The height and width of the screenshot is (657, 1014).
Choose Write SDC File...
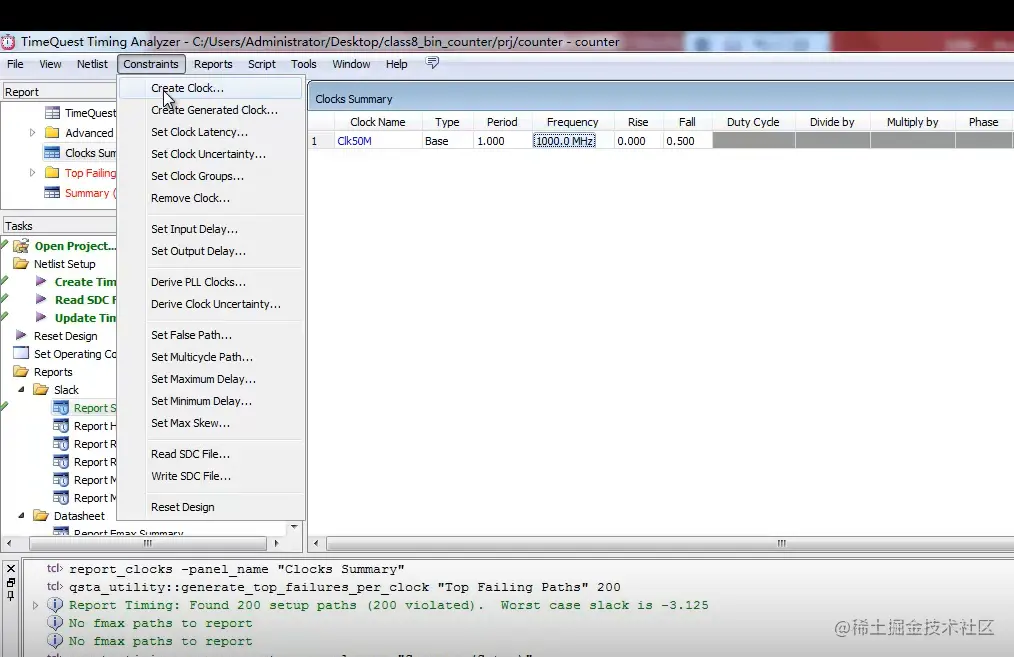coord(211,476)
